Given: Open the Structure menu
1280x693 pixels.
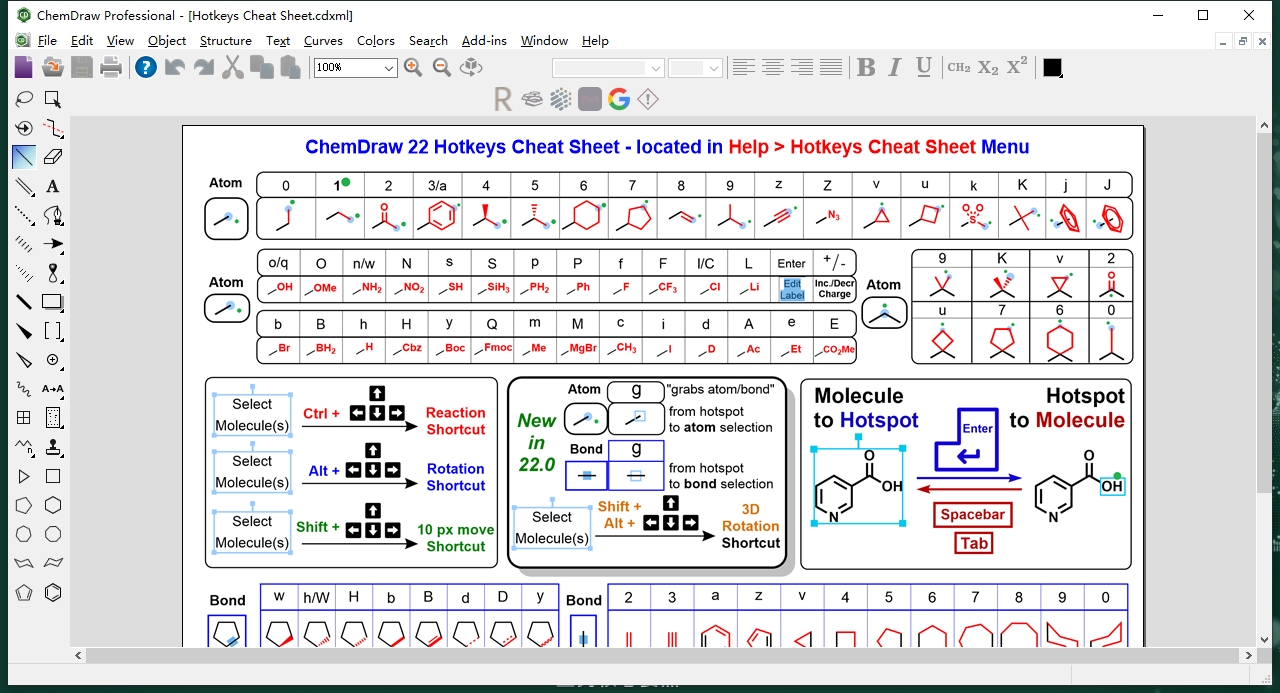Looking at the screenshot, I should (226, 41).
